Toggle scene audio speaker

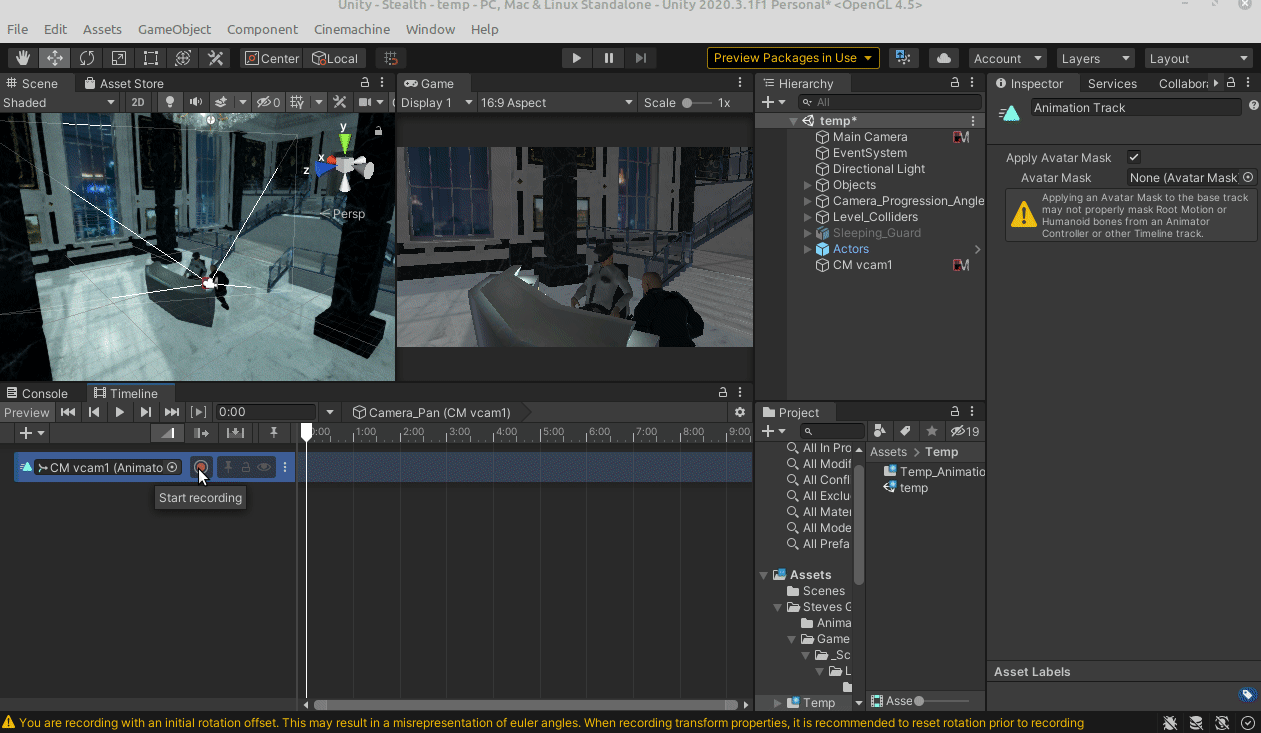(x=196, y=102)
